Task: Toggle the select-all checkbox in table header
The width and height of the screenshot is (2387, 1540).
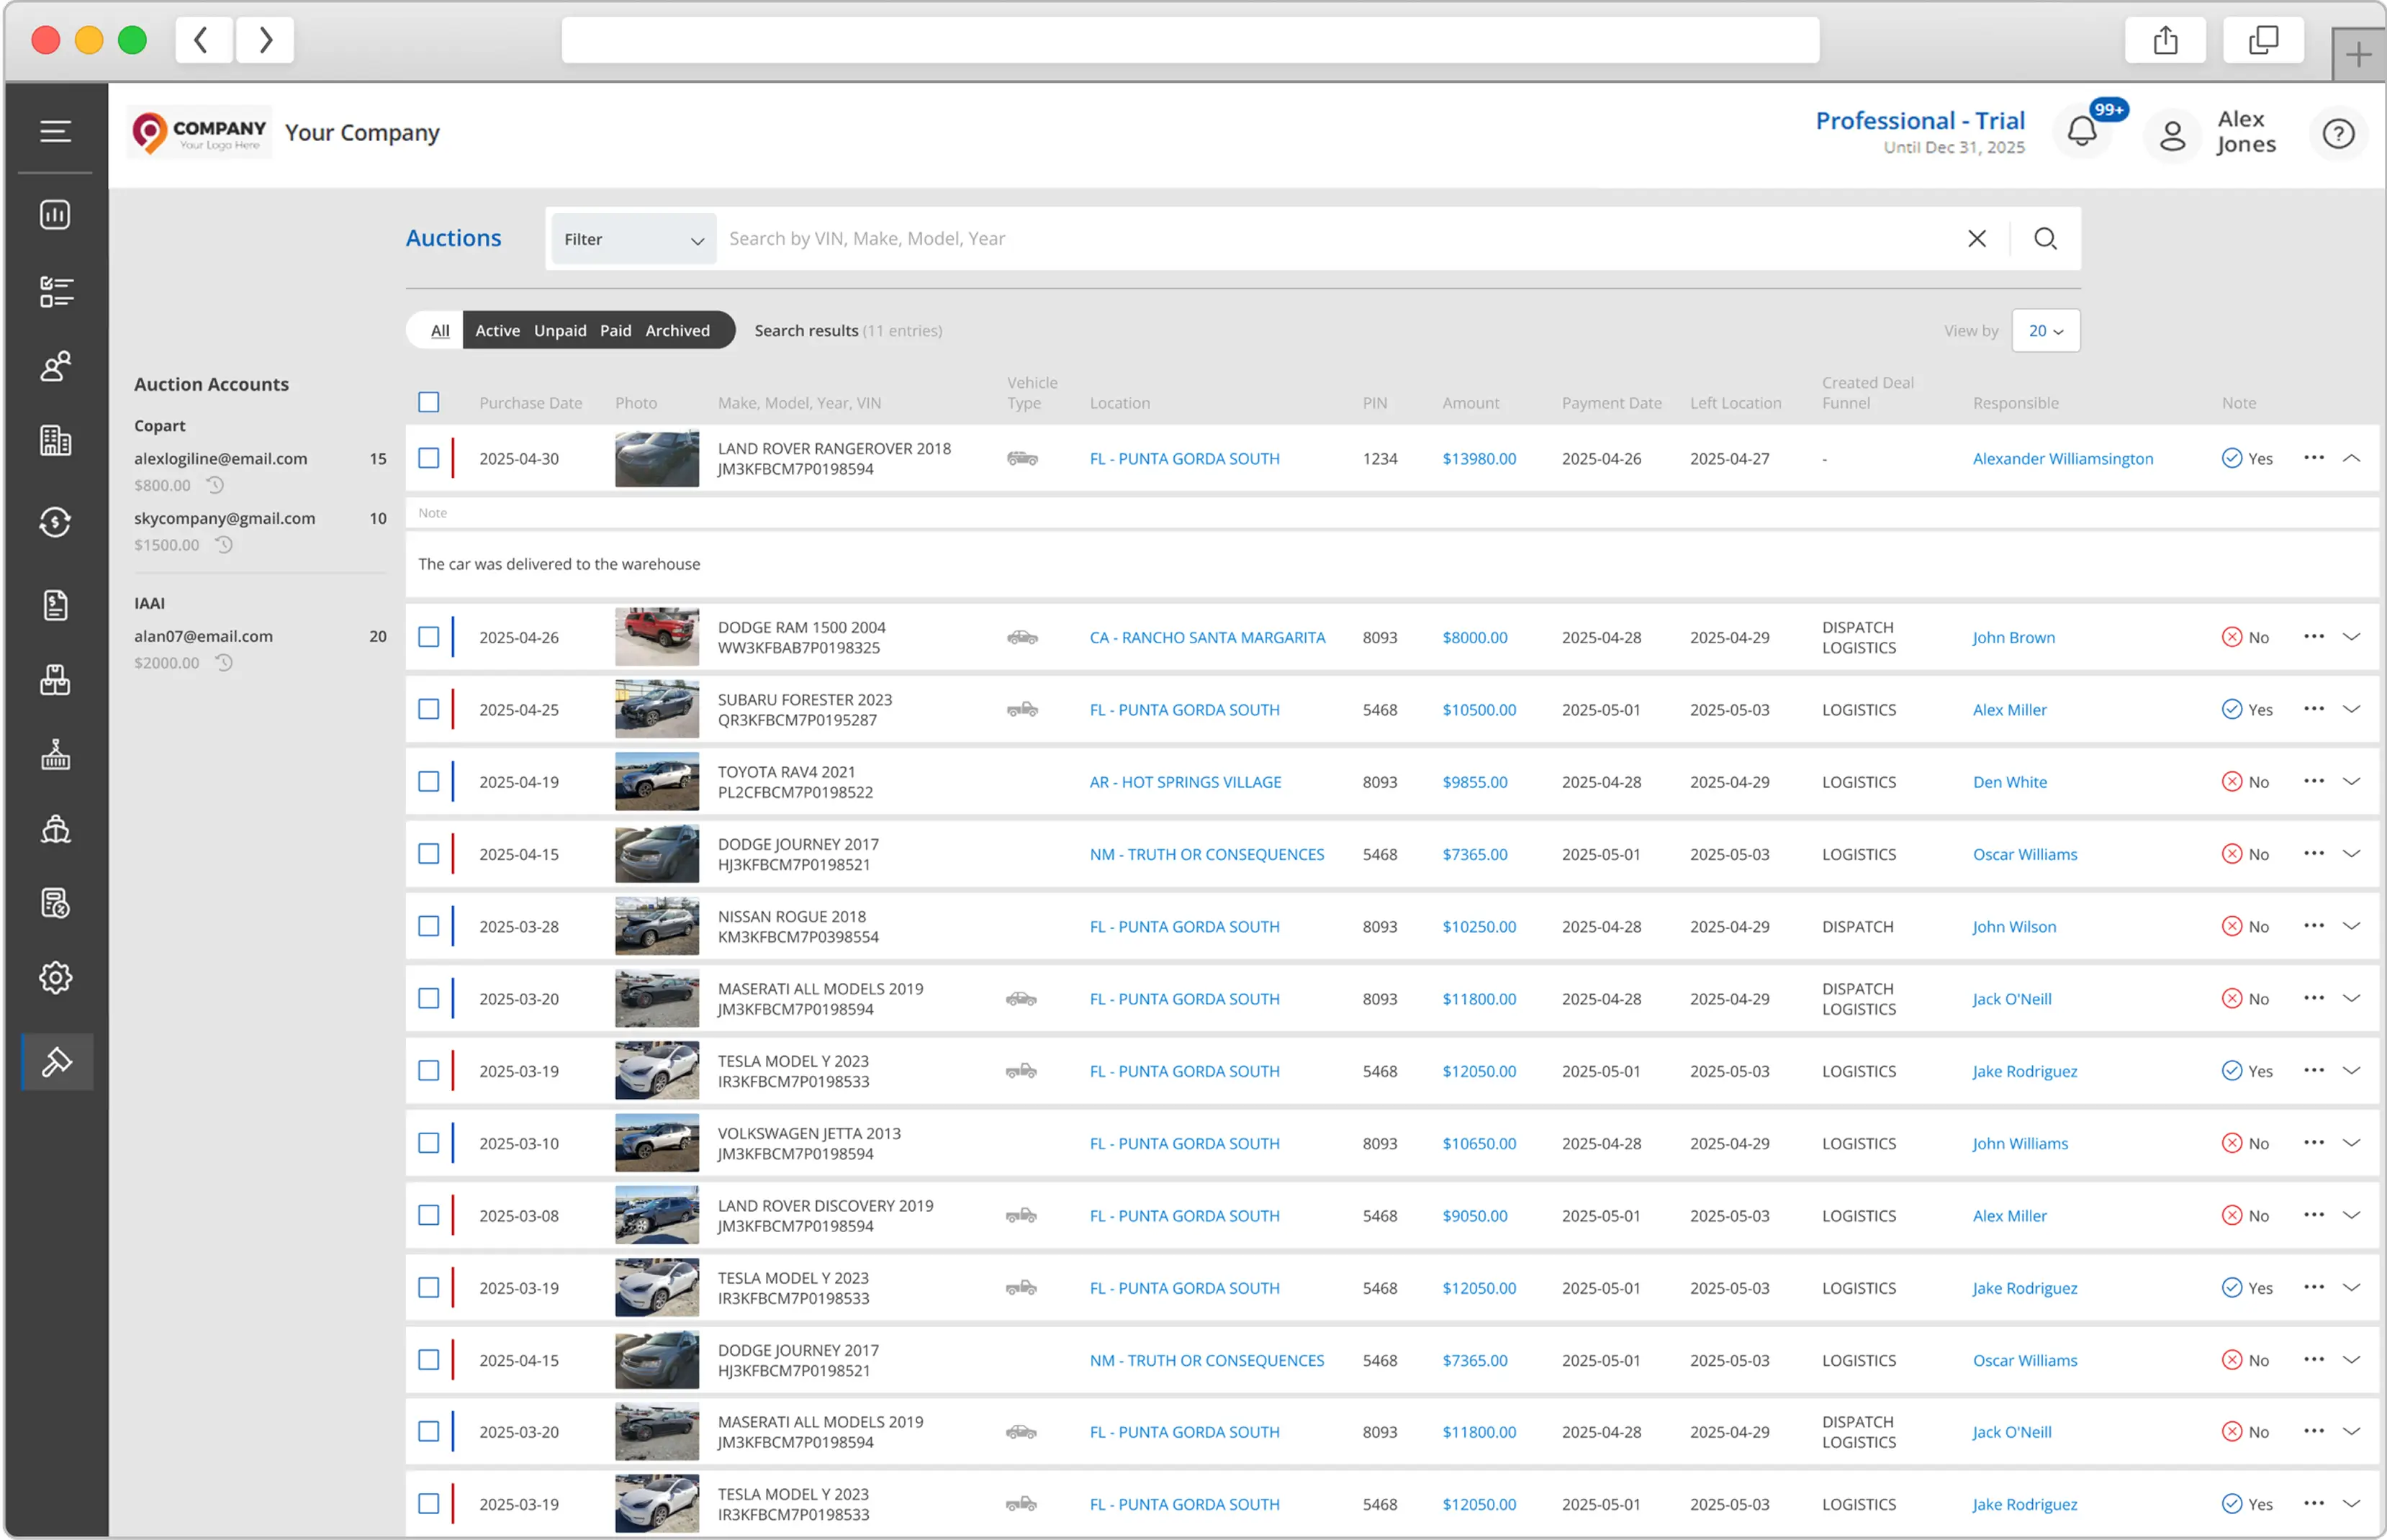Action: (x=429, y=402)
